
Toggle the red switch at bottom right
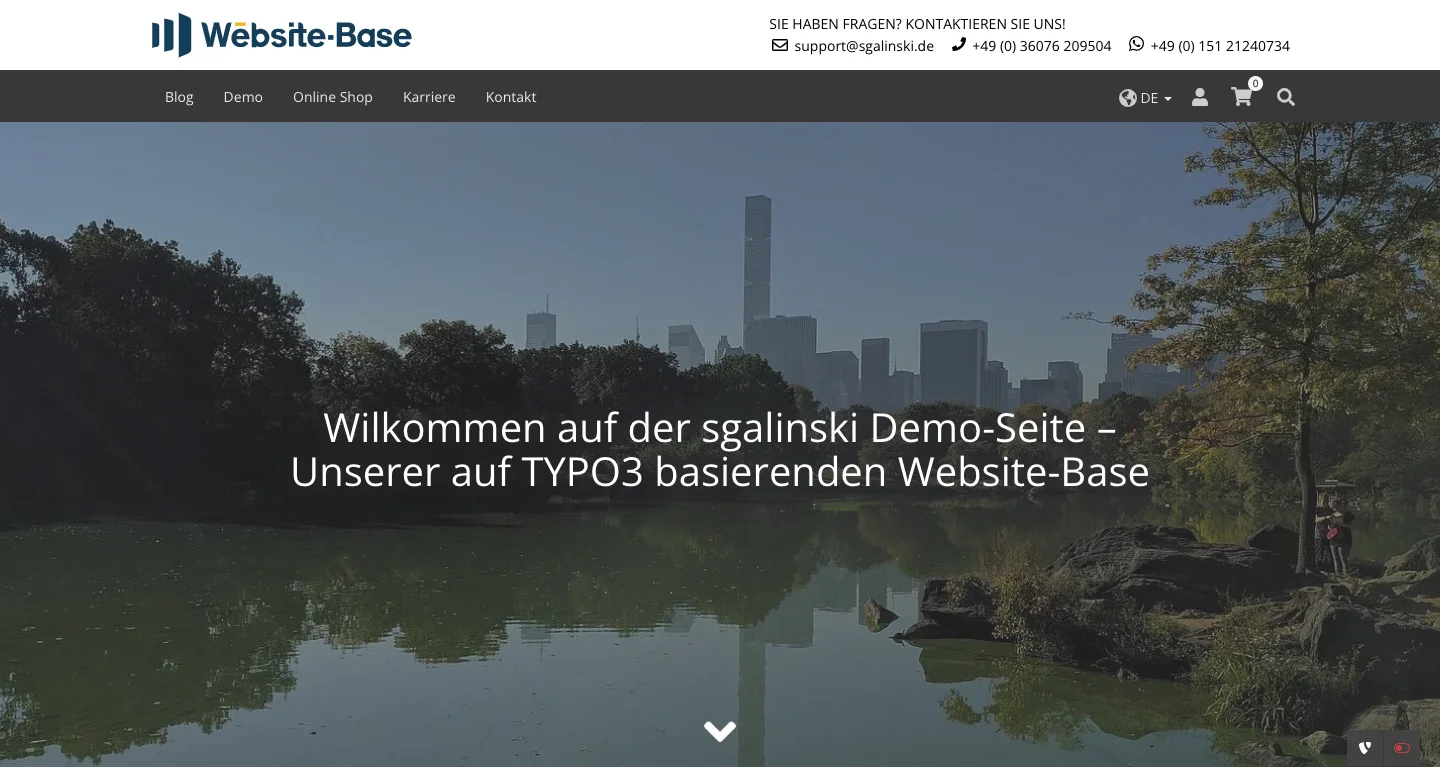(1401, 747)
